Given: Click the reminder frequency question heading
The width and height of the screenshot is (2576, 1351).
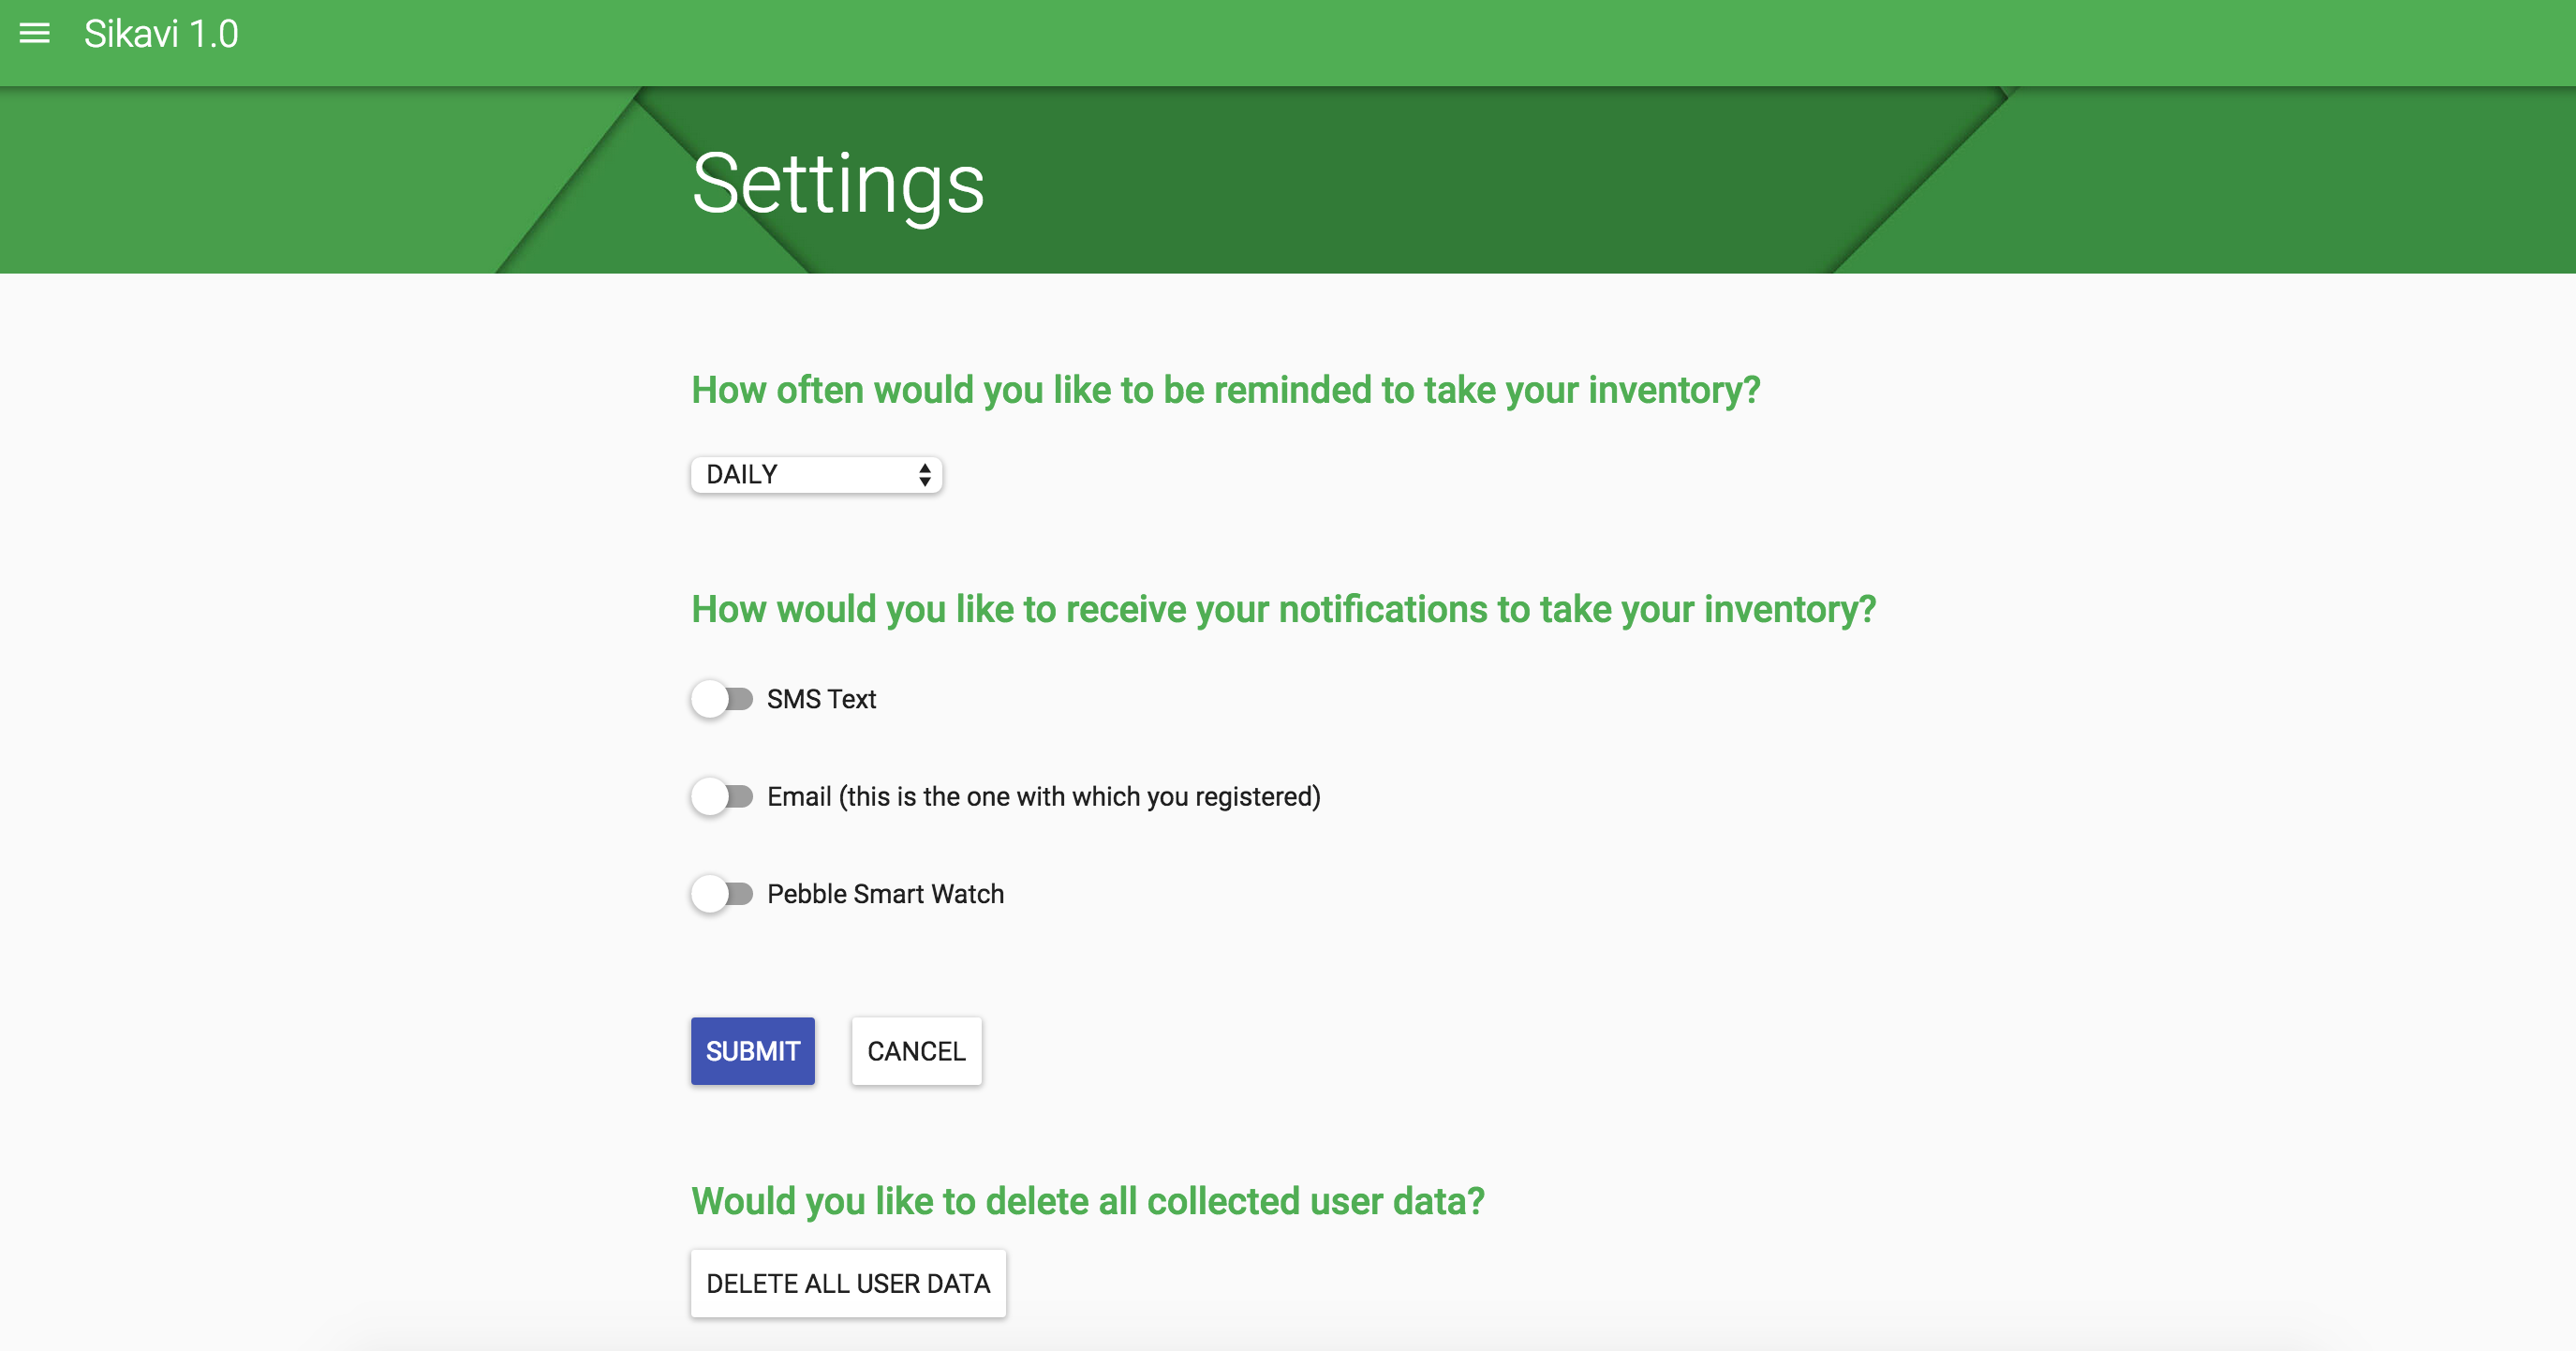Looking at the screenshot, I should coord(1225,390).
